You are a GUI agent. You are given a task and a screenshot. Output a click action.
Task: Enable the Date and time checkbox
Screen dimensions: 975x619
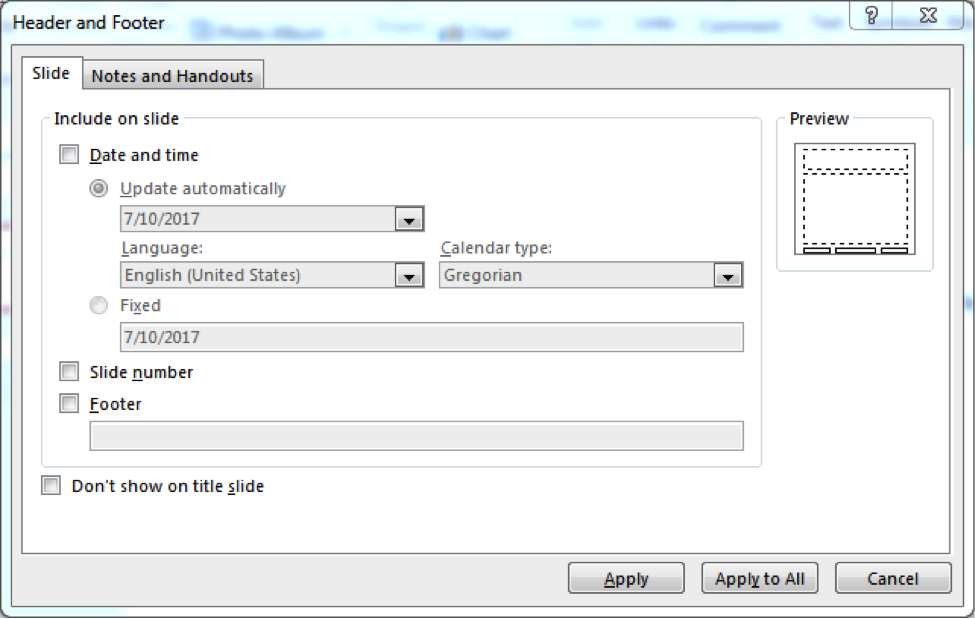(69, 154)
